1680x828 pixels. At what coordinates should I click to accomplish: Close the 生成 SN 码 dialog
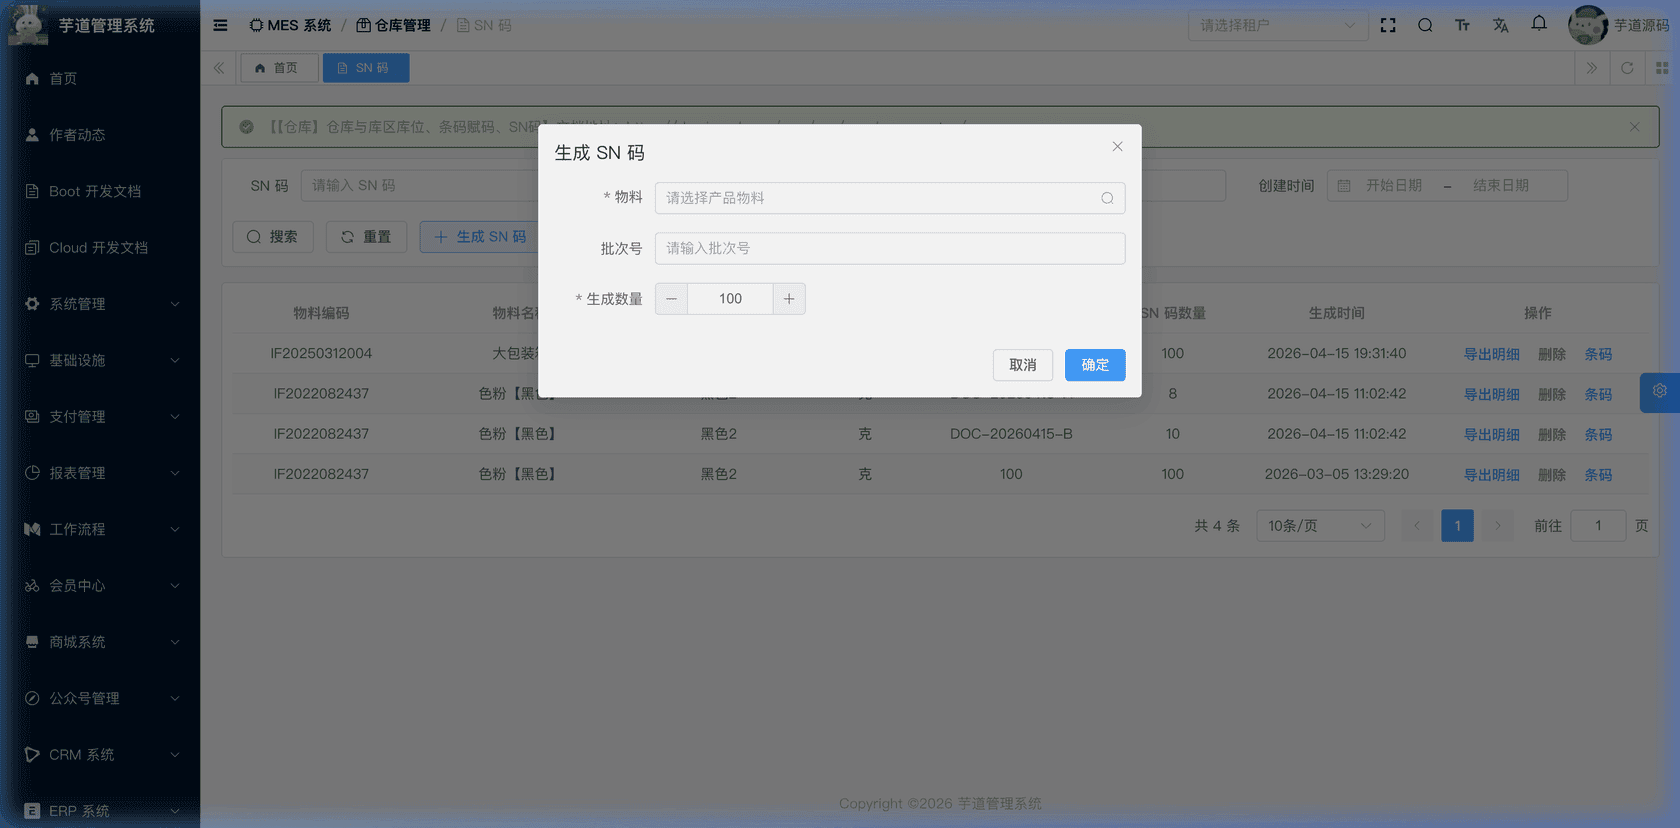point(1117,147)
